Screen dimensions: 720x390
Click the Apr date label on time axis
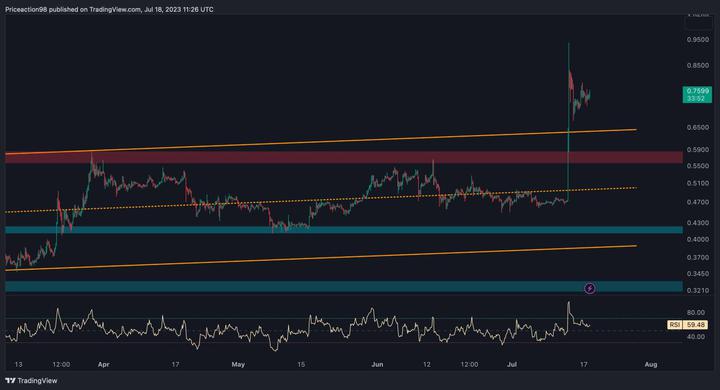103,364
